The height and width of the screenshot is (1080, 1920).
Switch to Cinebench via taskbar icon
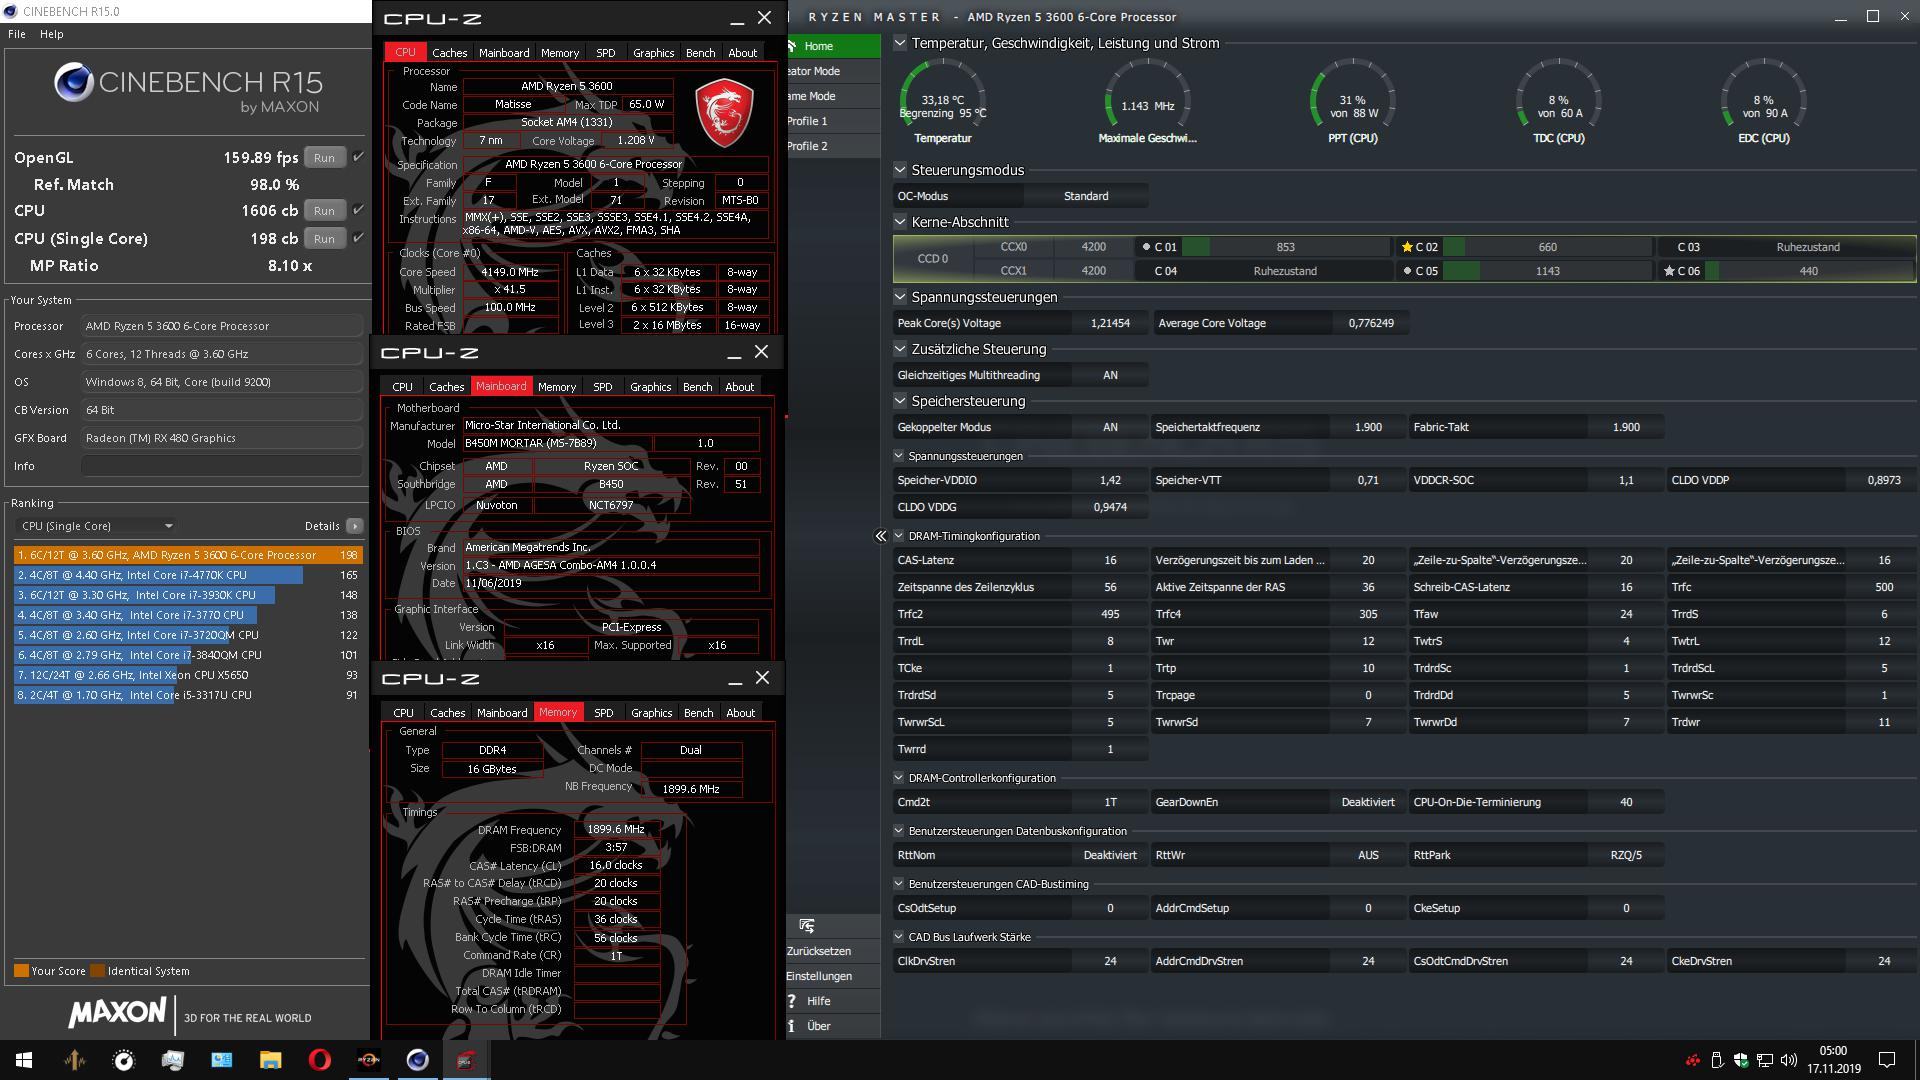coord(418,1060)
